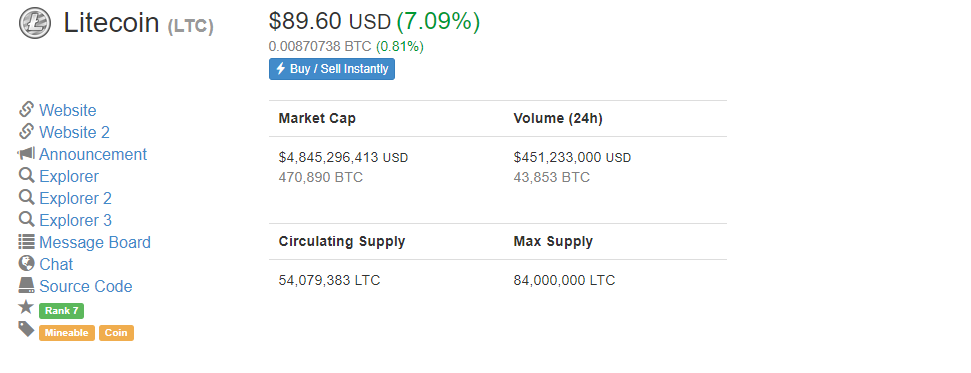Open the Explorer 2 link
The image size is (971, 373).
(76, 198)
